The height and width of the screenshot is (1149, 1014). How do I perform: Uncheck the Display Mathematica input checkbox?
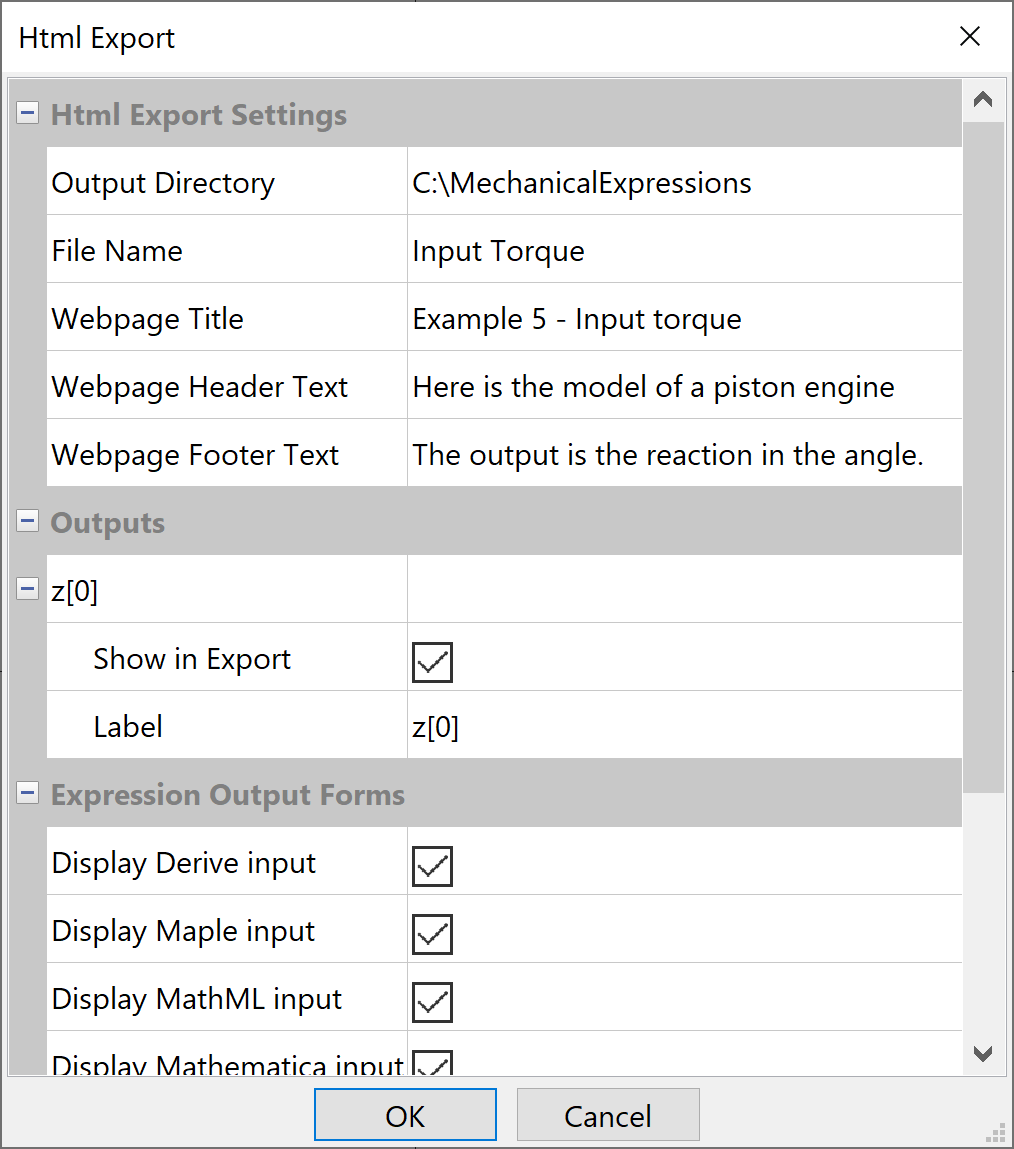click(432, 1064)
